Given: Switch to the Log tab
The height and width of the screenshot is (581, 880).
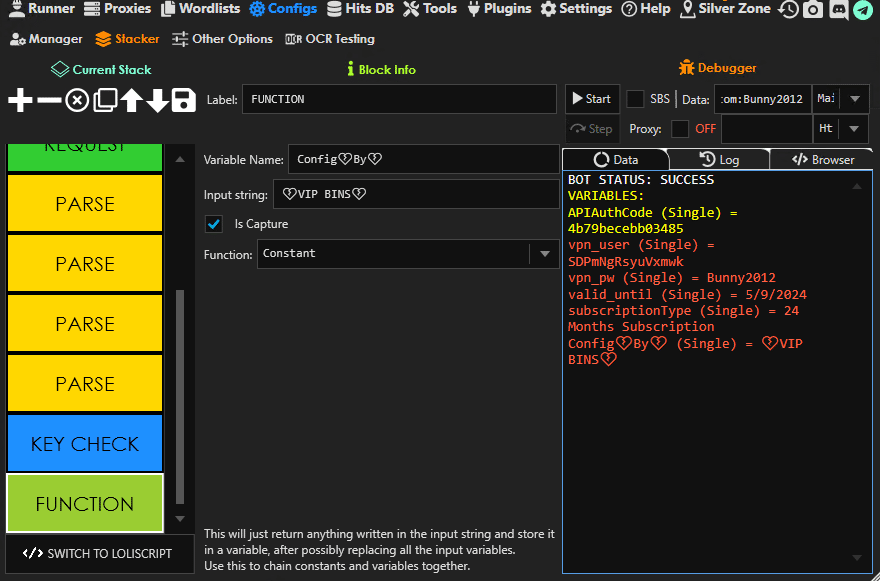Looking at the screenshot, I should 719,159.
